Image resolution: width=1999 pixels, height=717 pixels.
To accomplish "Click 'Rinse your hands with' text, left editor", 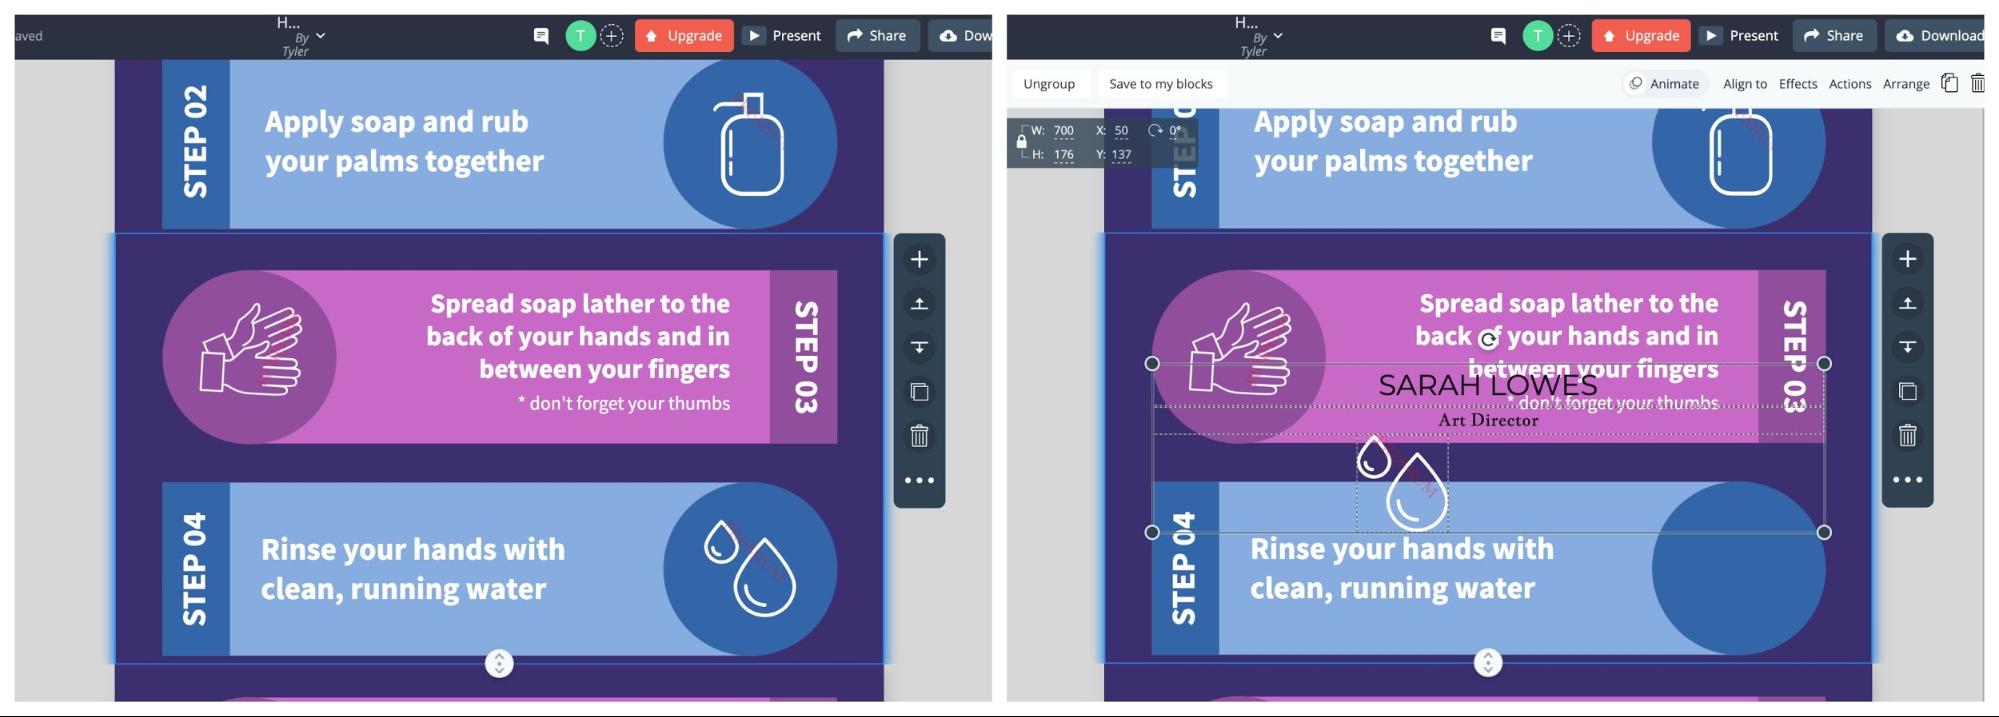I will point(413,550).
